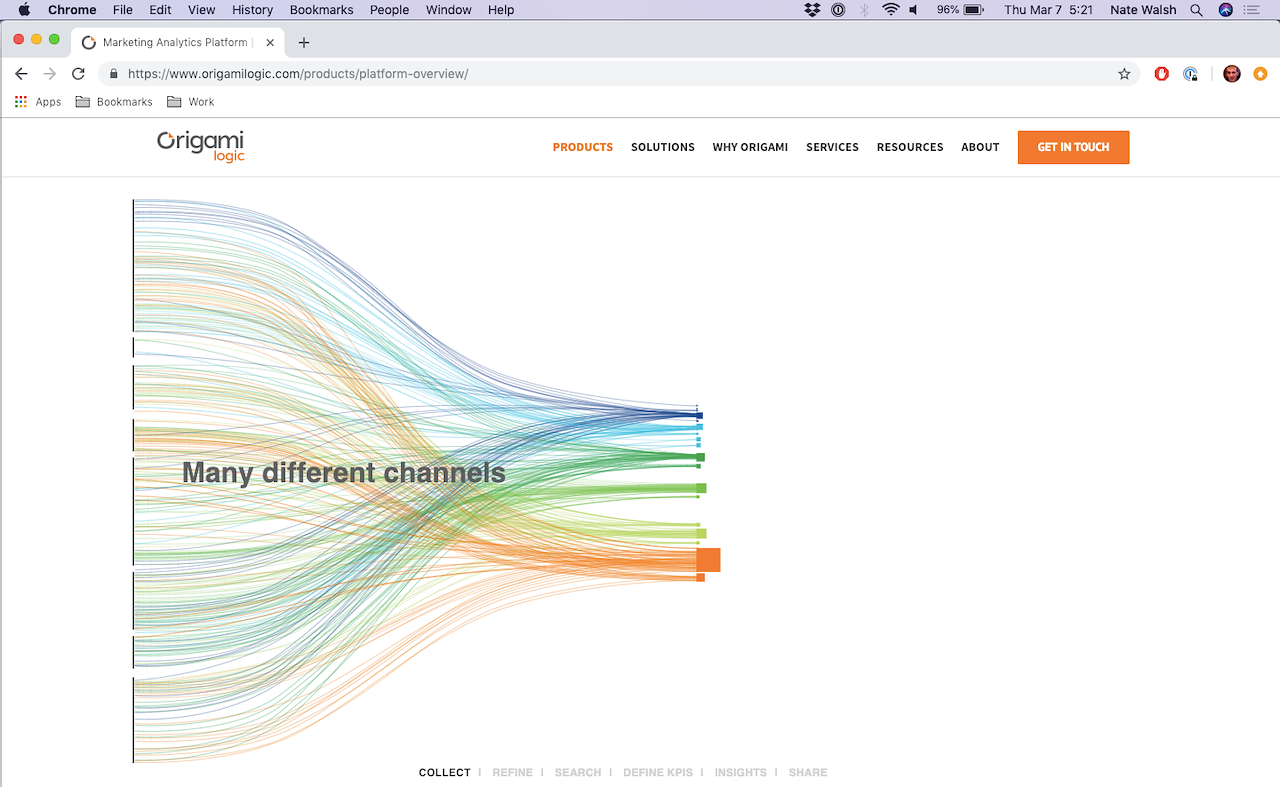The image size is (1280, 787).
Task: Open Notification Center list icon
Action: pyautogui.click(x=1252, y=10)
